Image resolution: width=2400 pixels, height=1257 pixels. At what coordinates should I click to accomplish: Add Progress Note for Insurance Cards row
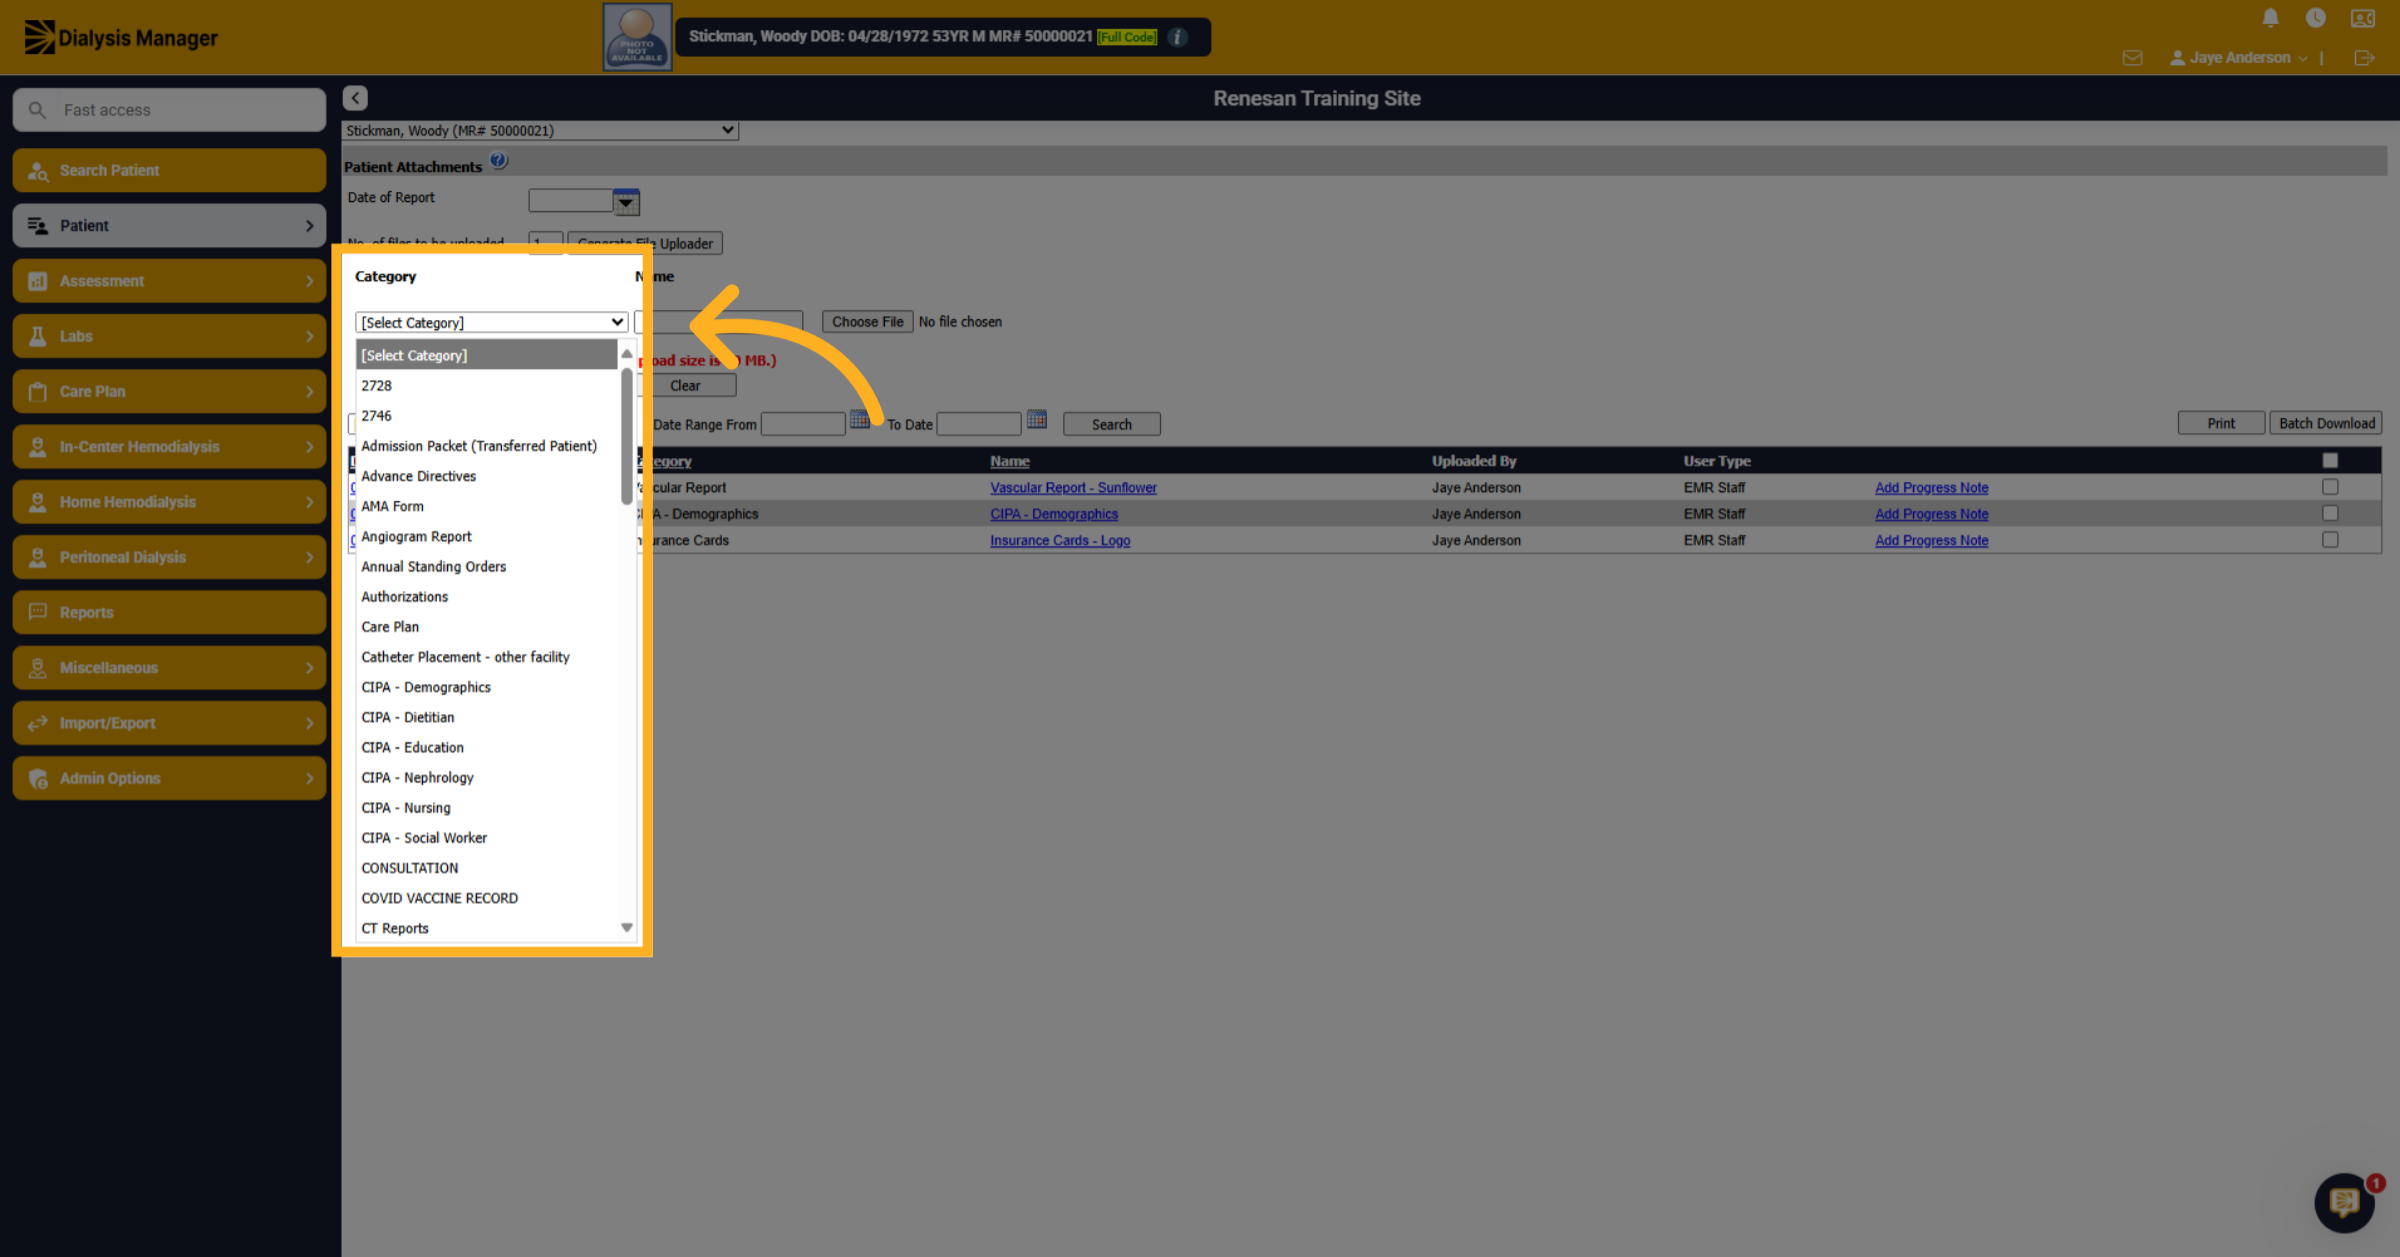[x=1931, y=540]
